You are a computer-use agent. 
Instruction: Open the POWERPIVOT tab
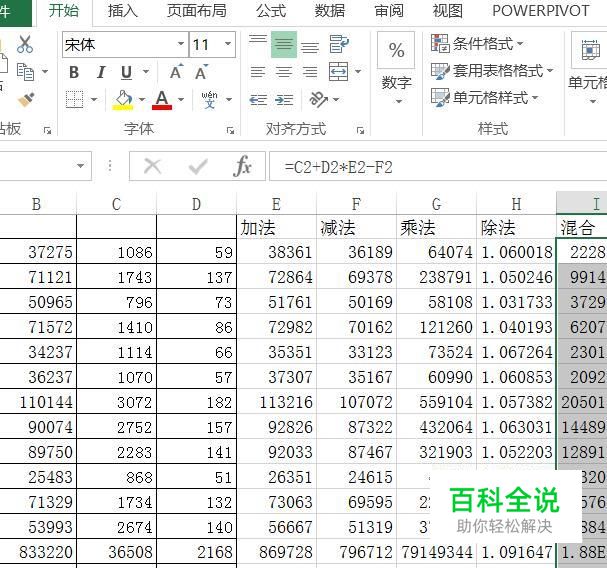540,11
